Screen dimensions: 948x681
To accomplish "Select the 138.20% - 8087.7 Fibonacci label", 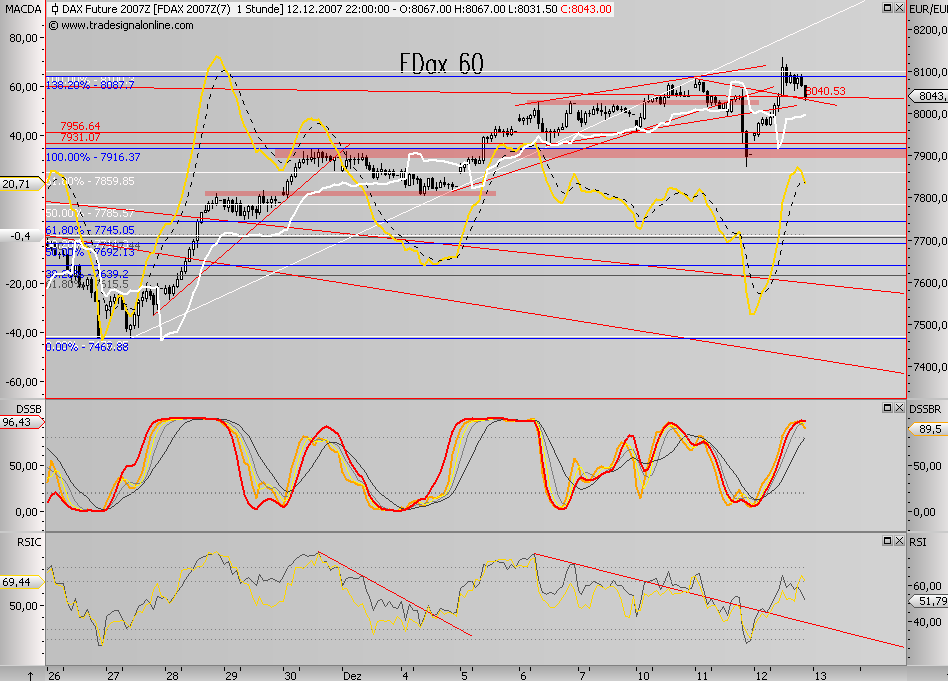I will 90,85.
